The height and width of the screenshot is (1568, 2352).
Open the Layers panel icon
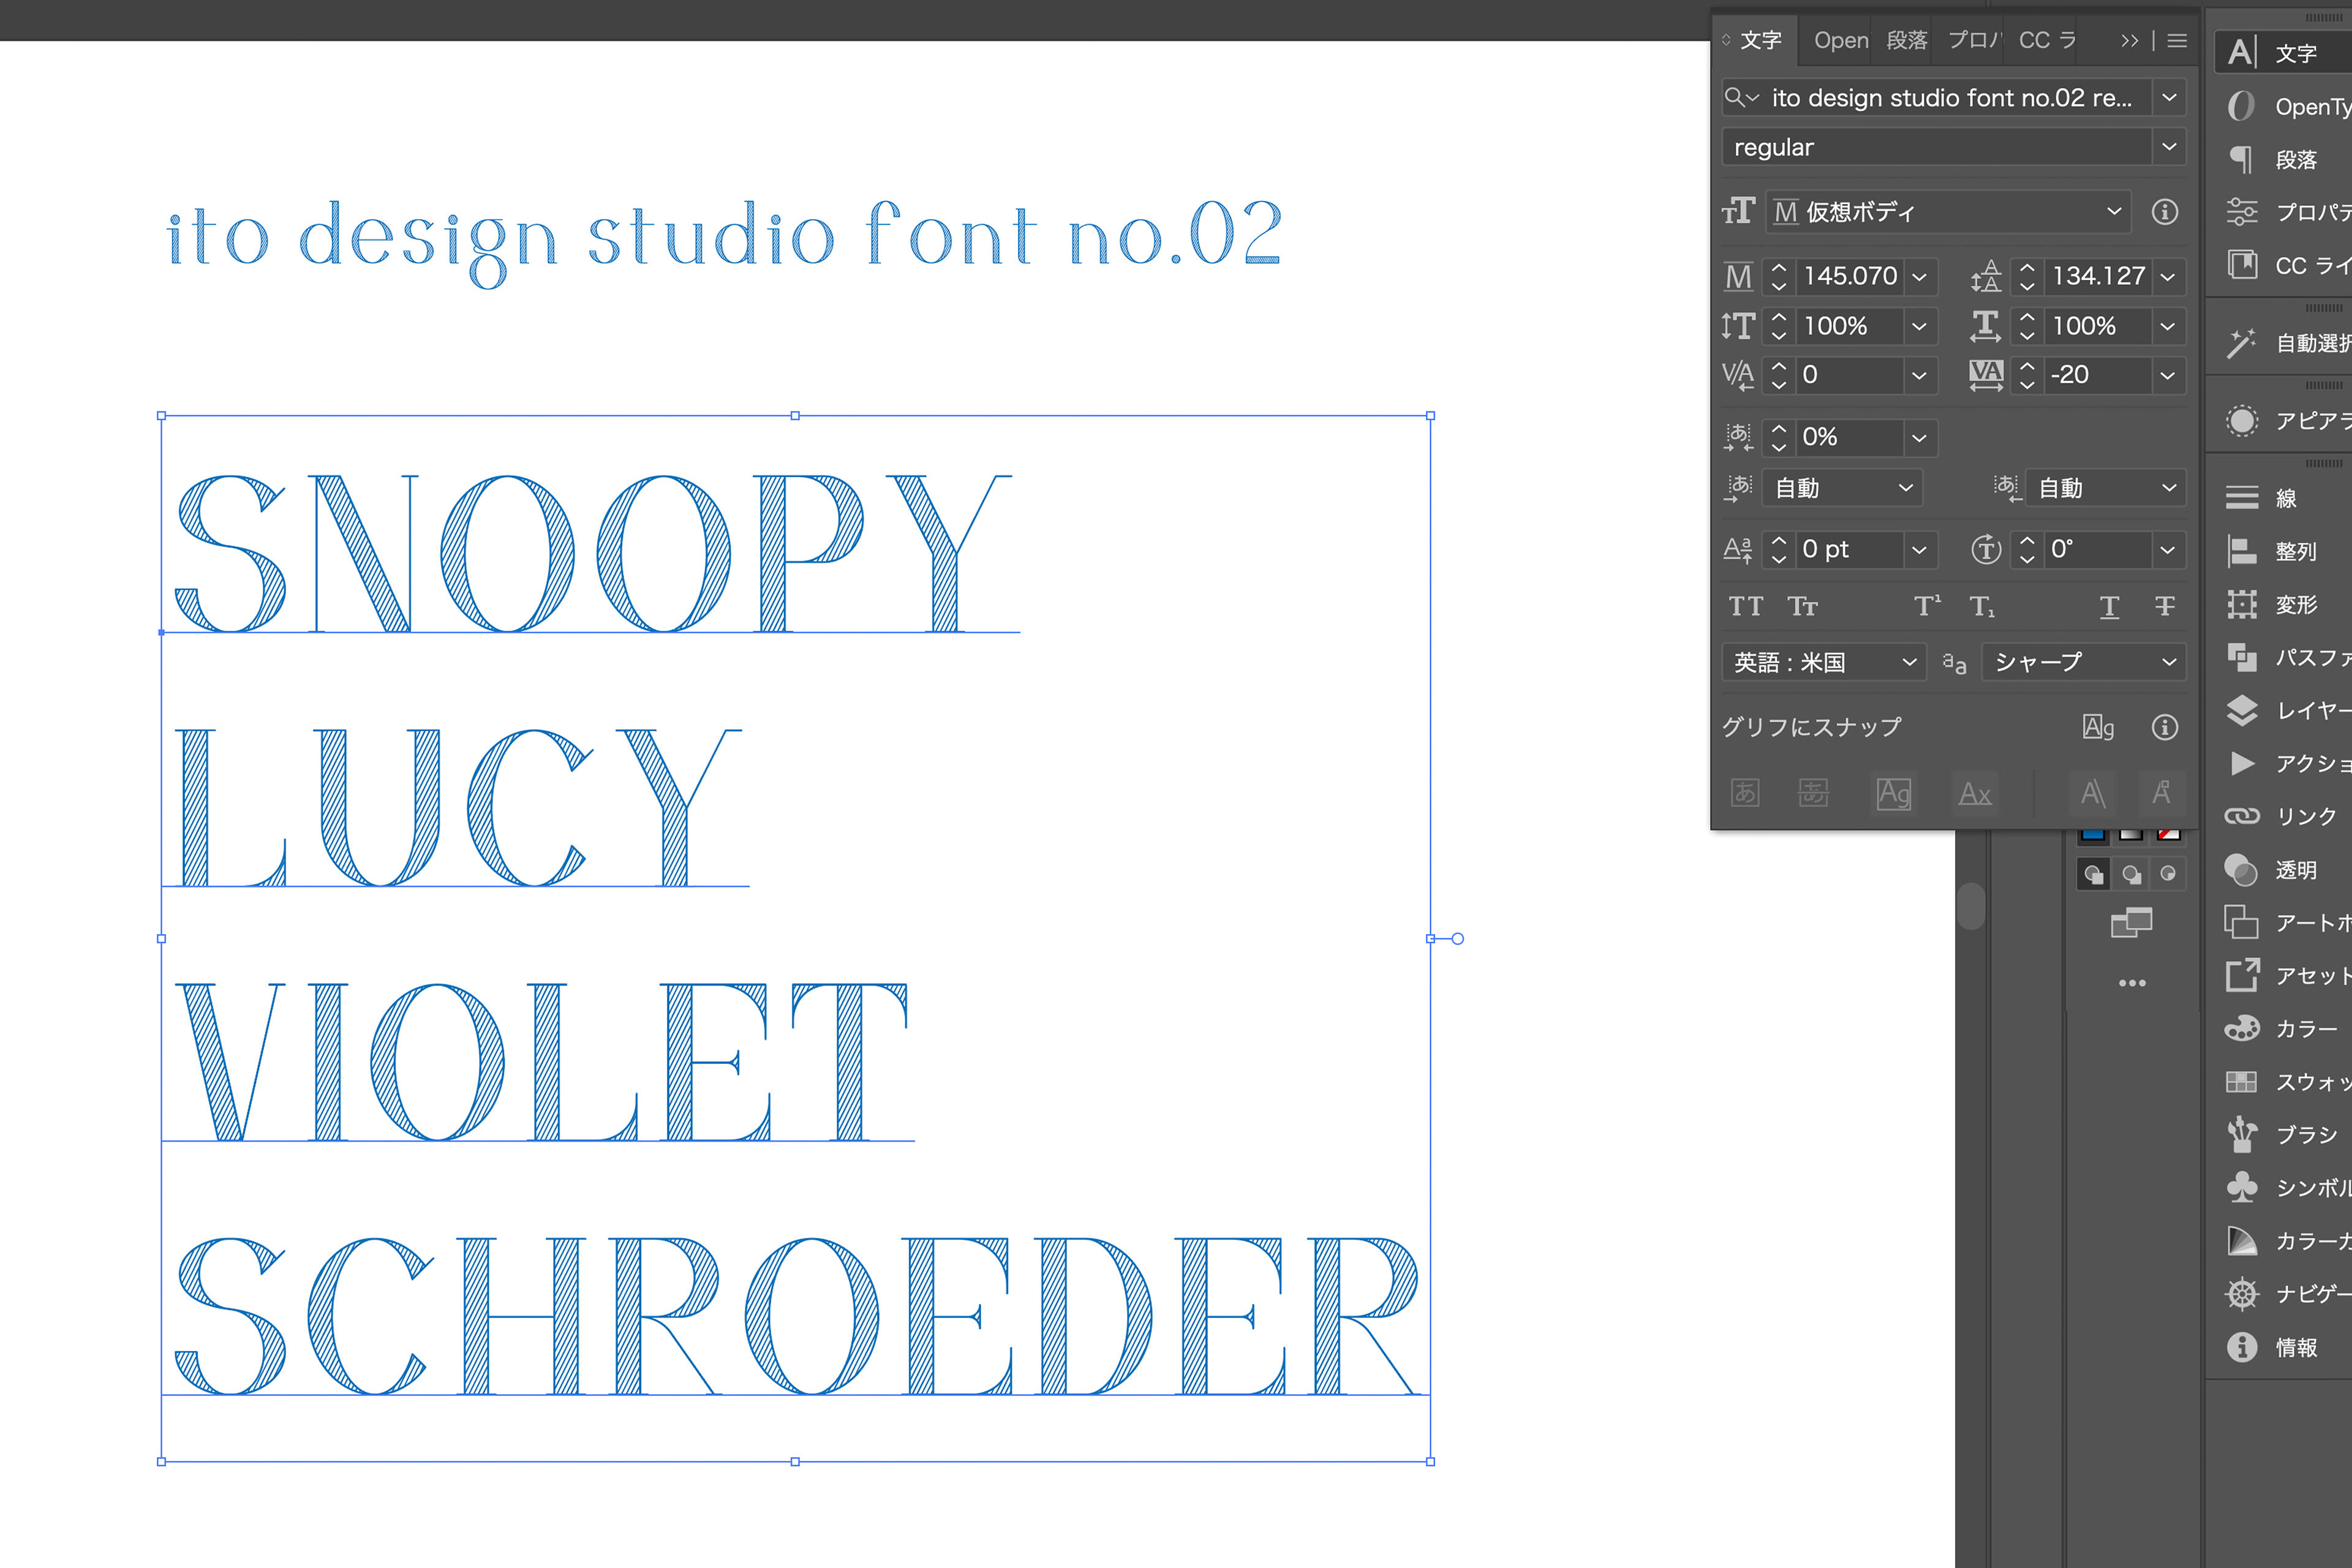(2242, 710)
